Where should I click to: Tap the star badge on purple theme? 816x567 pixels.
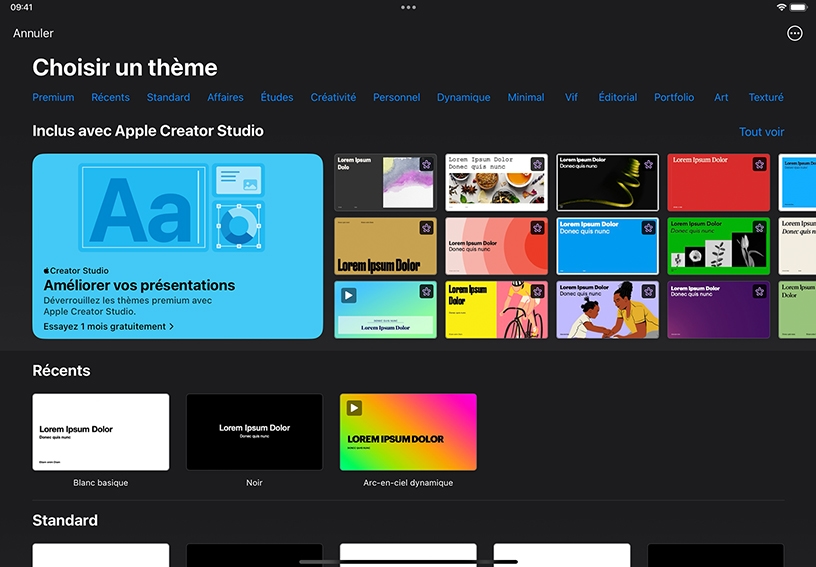pyautogui.click(x=759, y=291)
